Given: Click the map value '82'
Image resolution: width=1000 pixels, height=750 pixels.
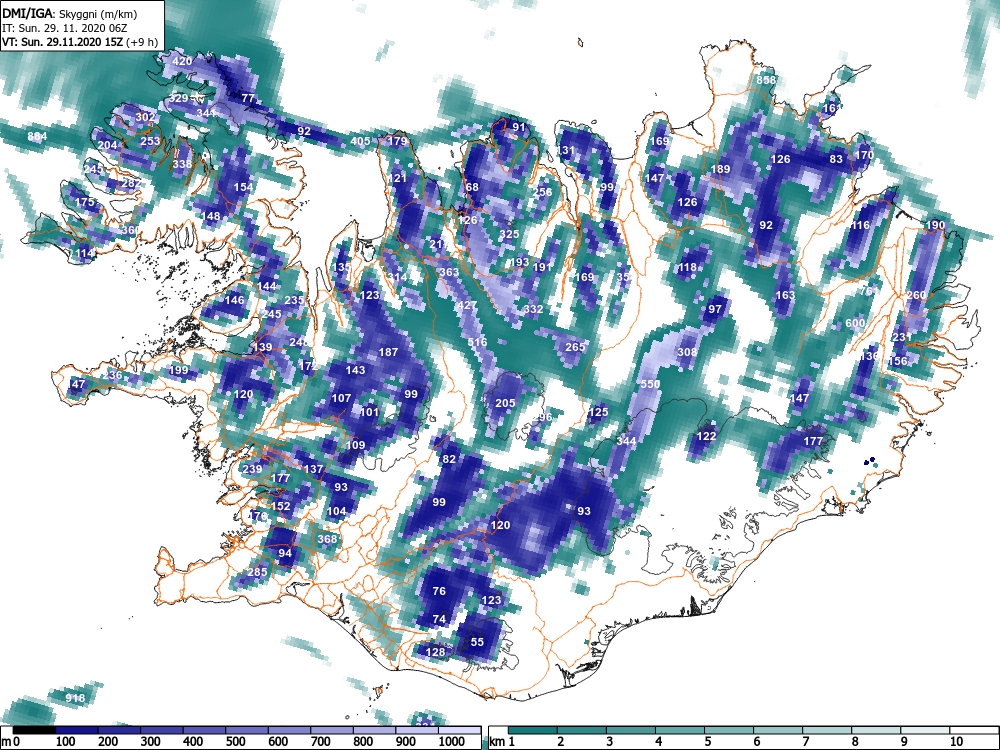Looking at the screenshot, I should tap(449, 459).
